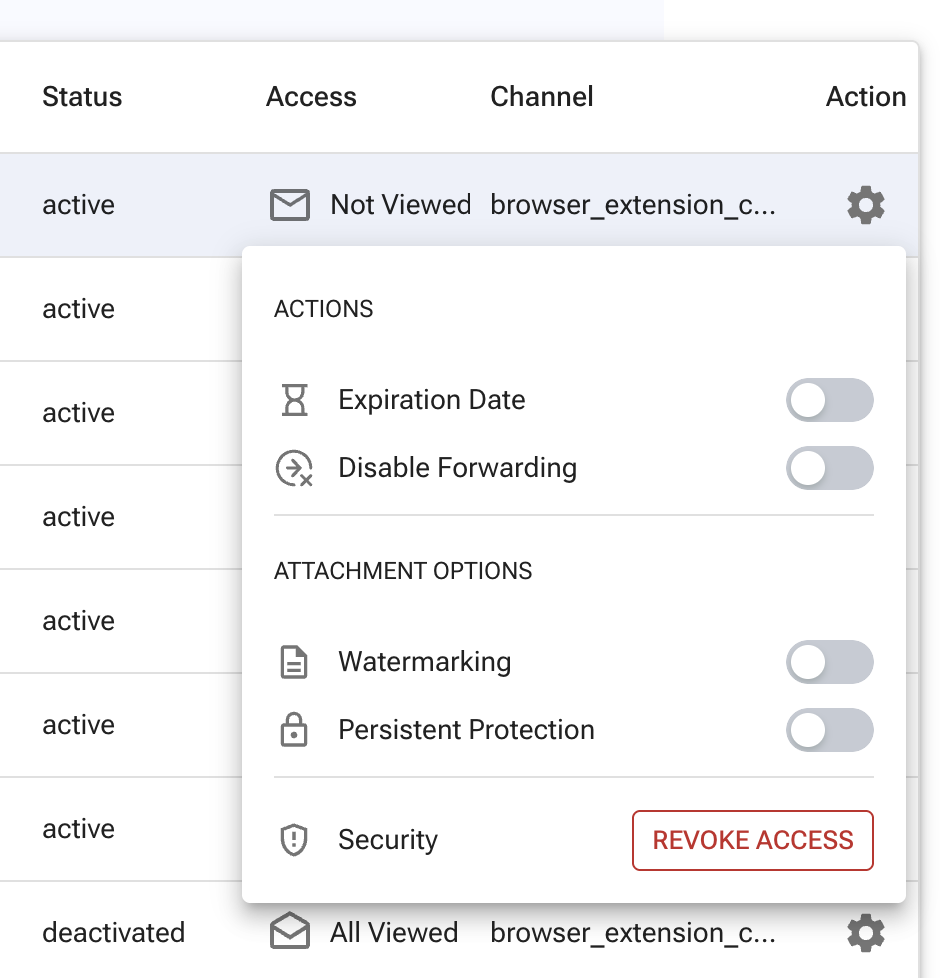Click the Watermarking document icon
Viewport: 940px width, 978px height.
point(294,662)
